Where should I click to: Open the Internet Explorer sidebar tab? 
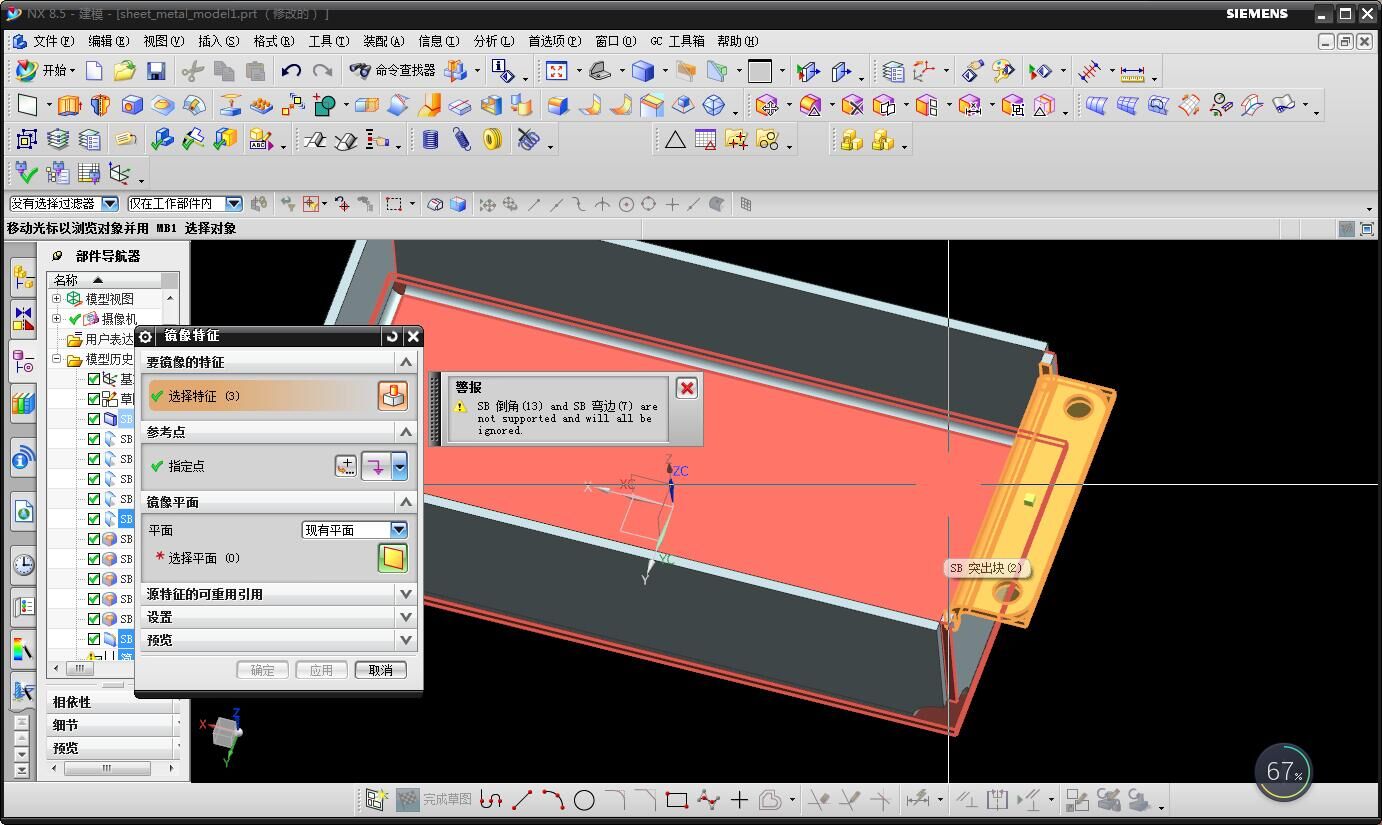point(23,512)
